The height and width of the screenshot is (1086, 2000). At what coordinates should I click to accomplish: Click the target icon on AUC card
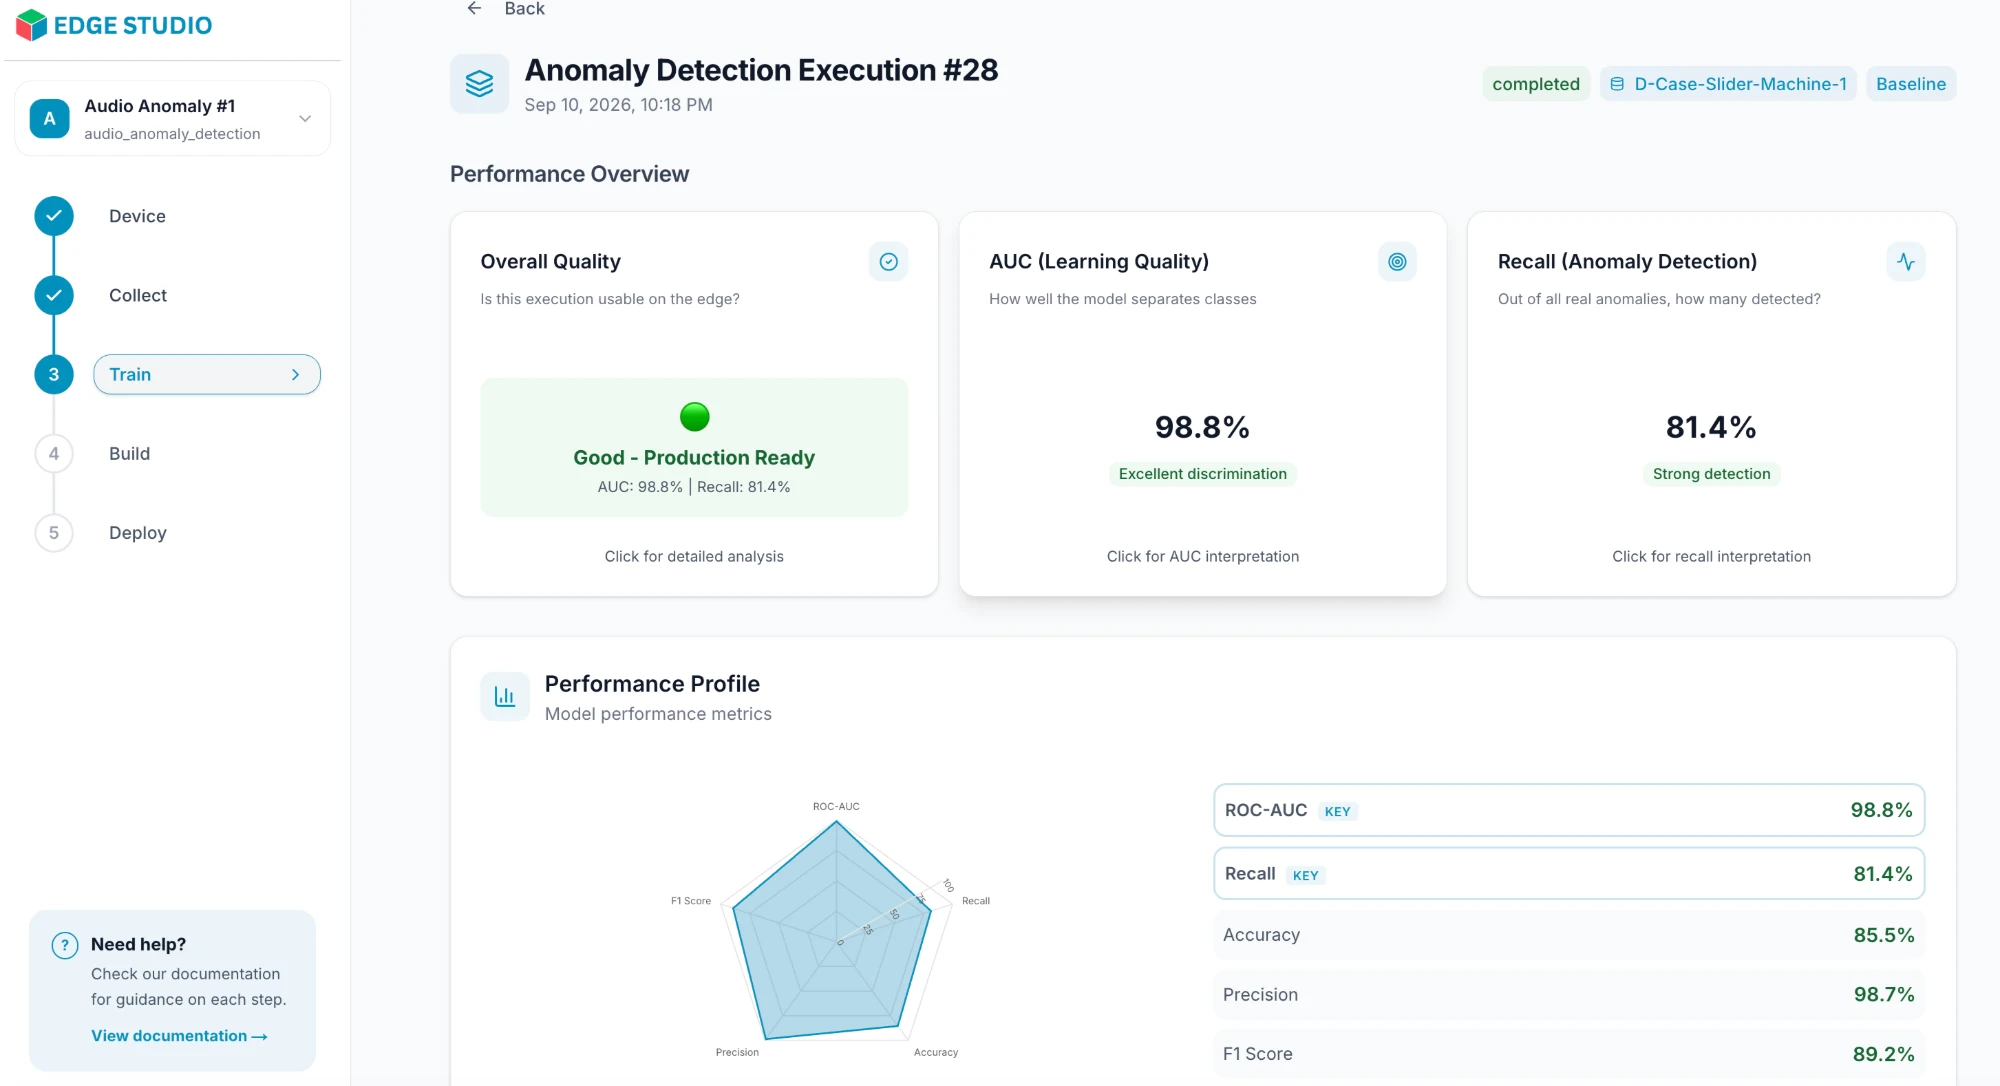click(x=1397, y=262)
